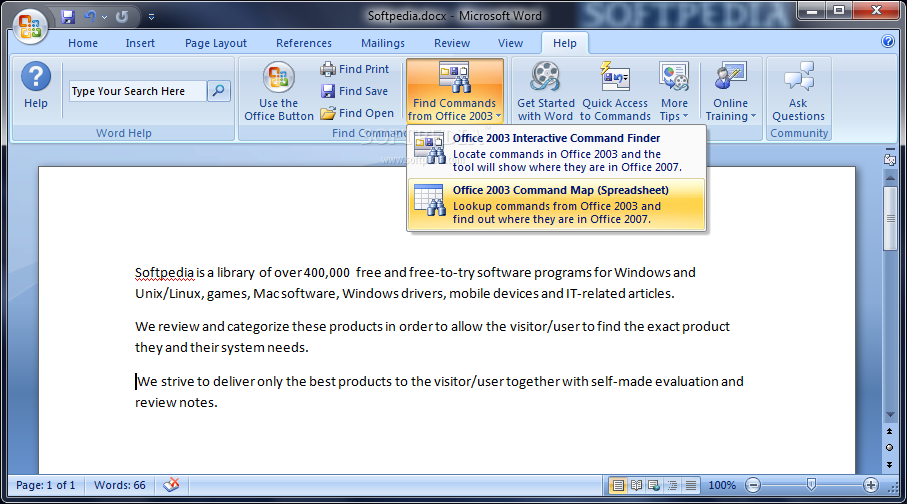This screenshot has width=907, height=504.
Task: Open Word Help with the large question mark button
Action: [36, 86]
